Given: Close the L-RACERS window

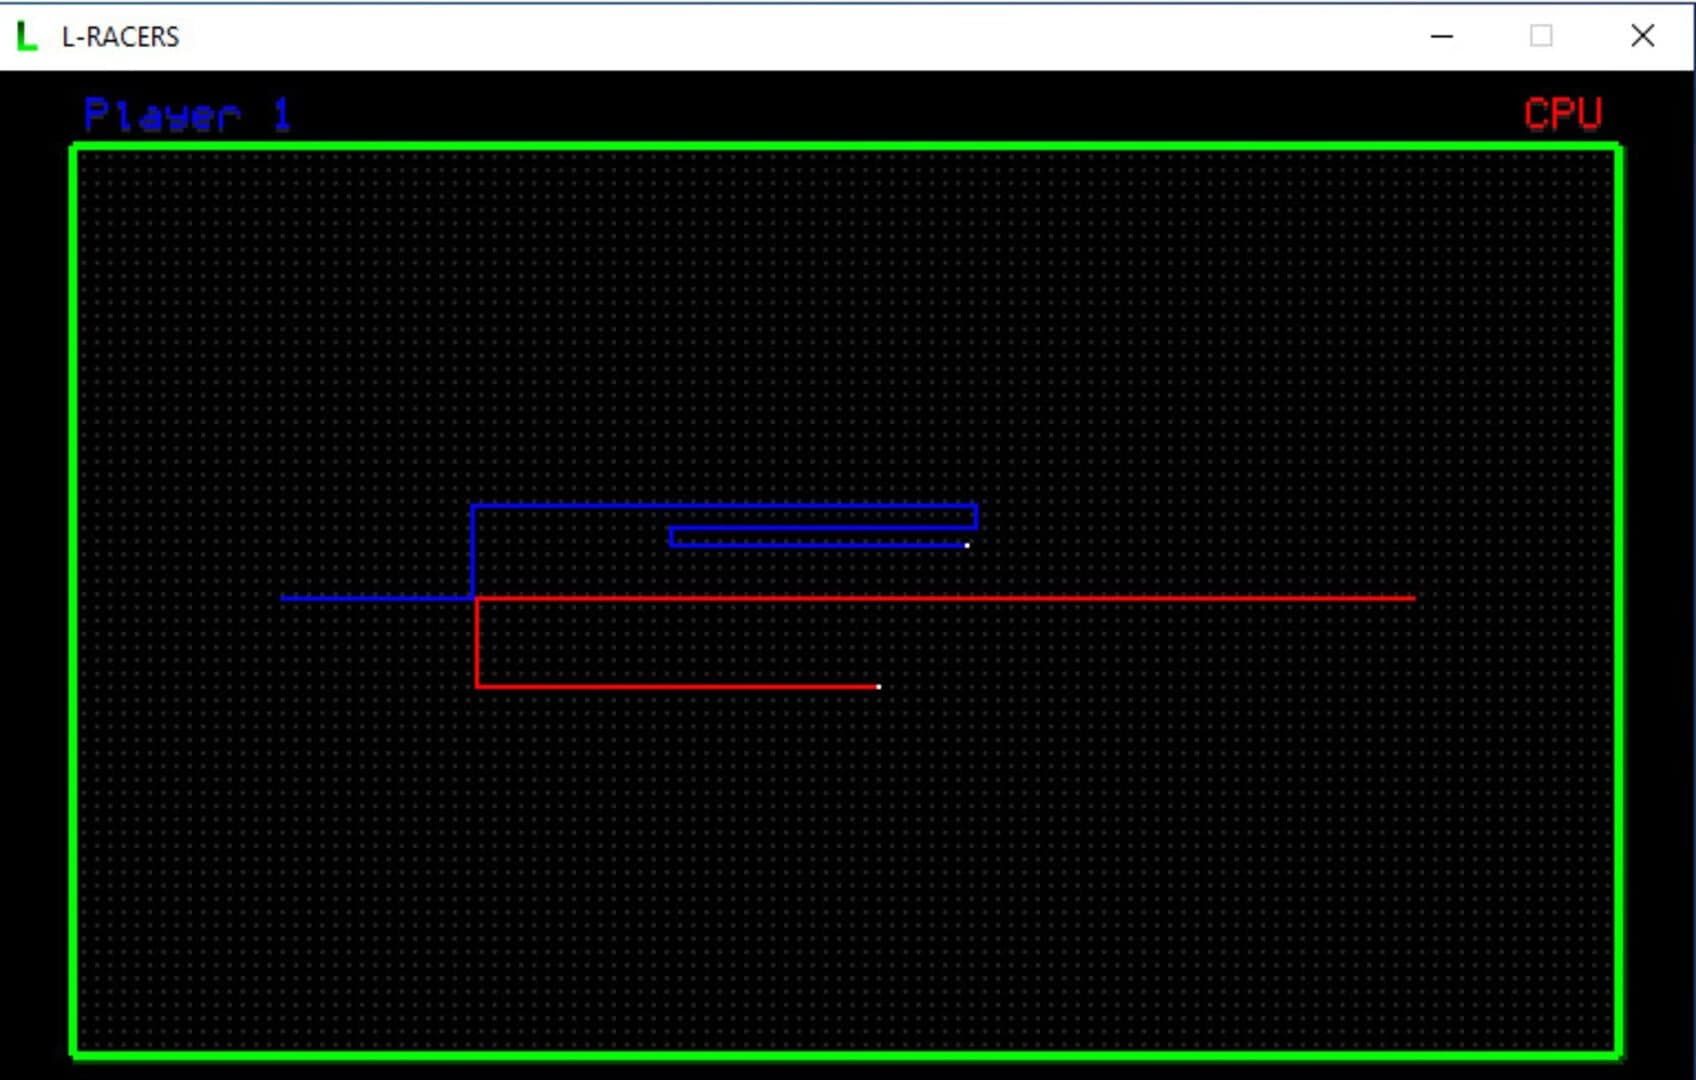Looking at the screenshot, I should click(x=1642, y=36).
